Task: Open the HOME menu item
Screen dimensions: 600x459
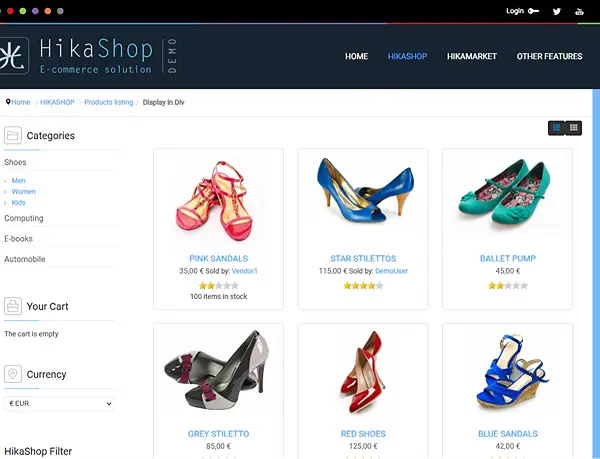Action: click(357, 57)
